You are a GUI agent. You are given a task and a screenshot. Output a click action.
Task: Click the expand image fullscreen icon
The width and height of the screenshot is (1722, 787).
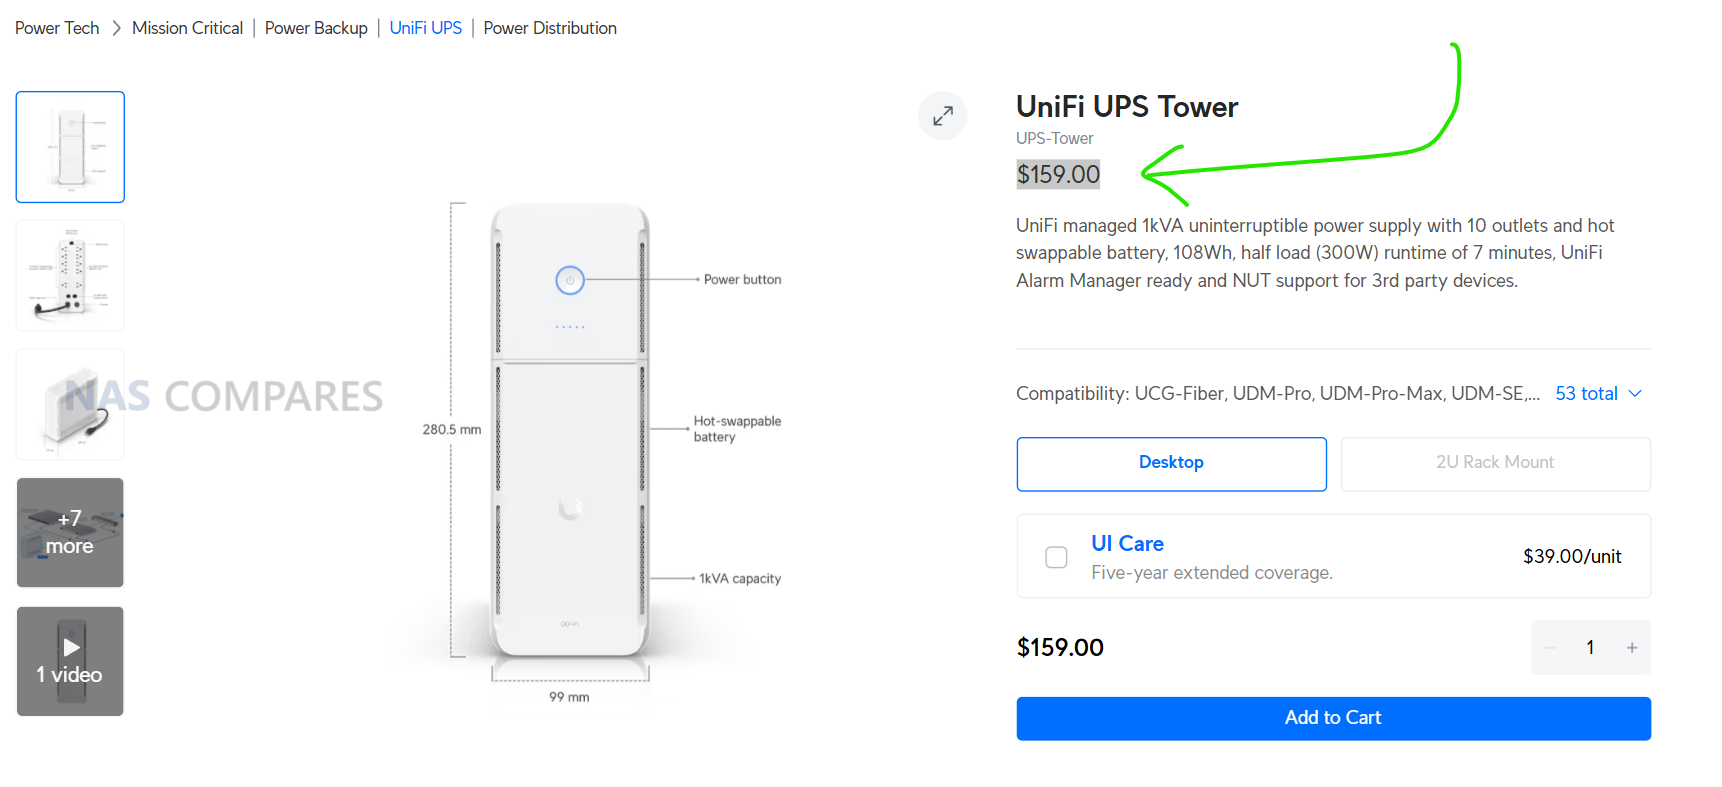pyautogui.click(x=942, y=116)
